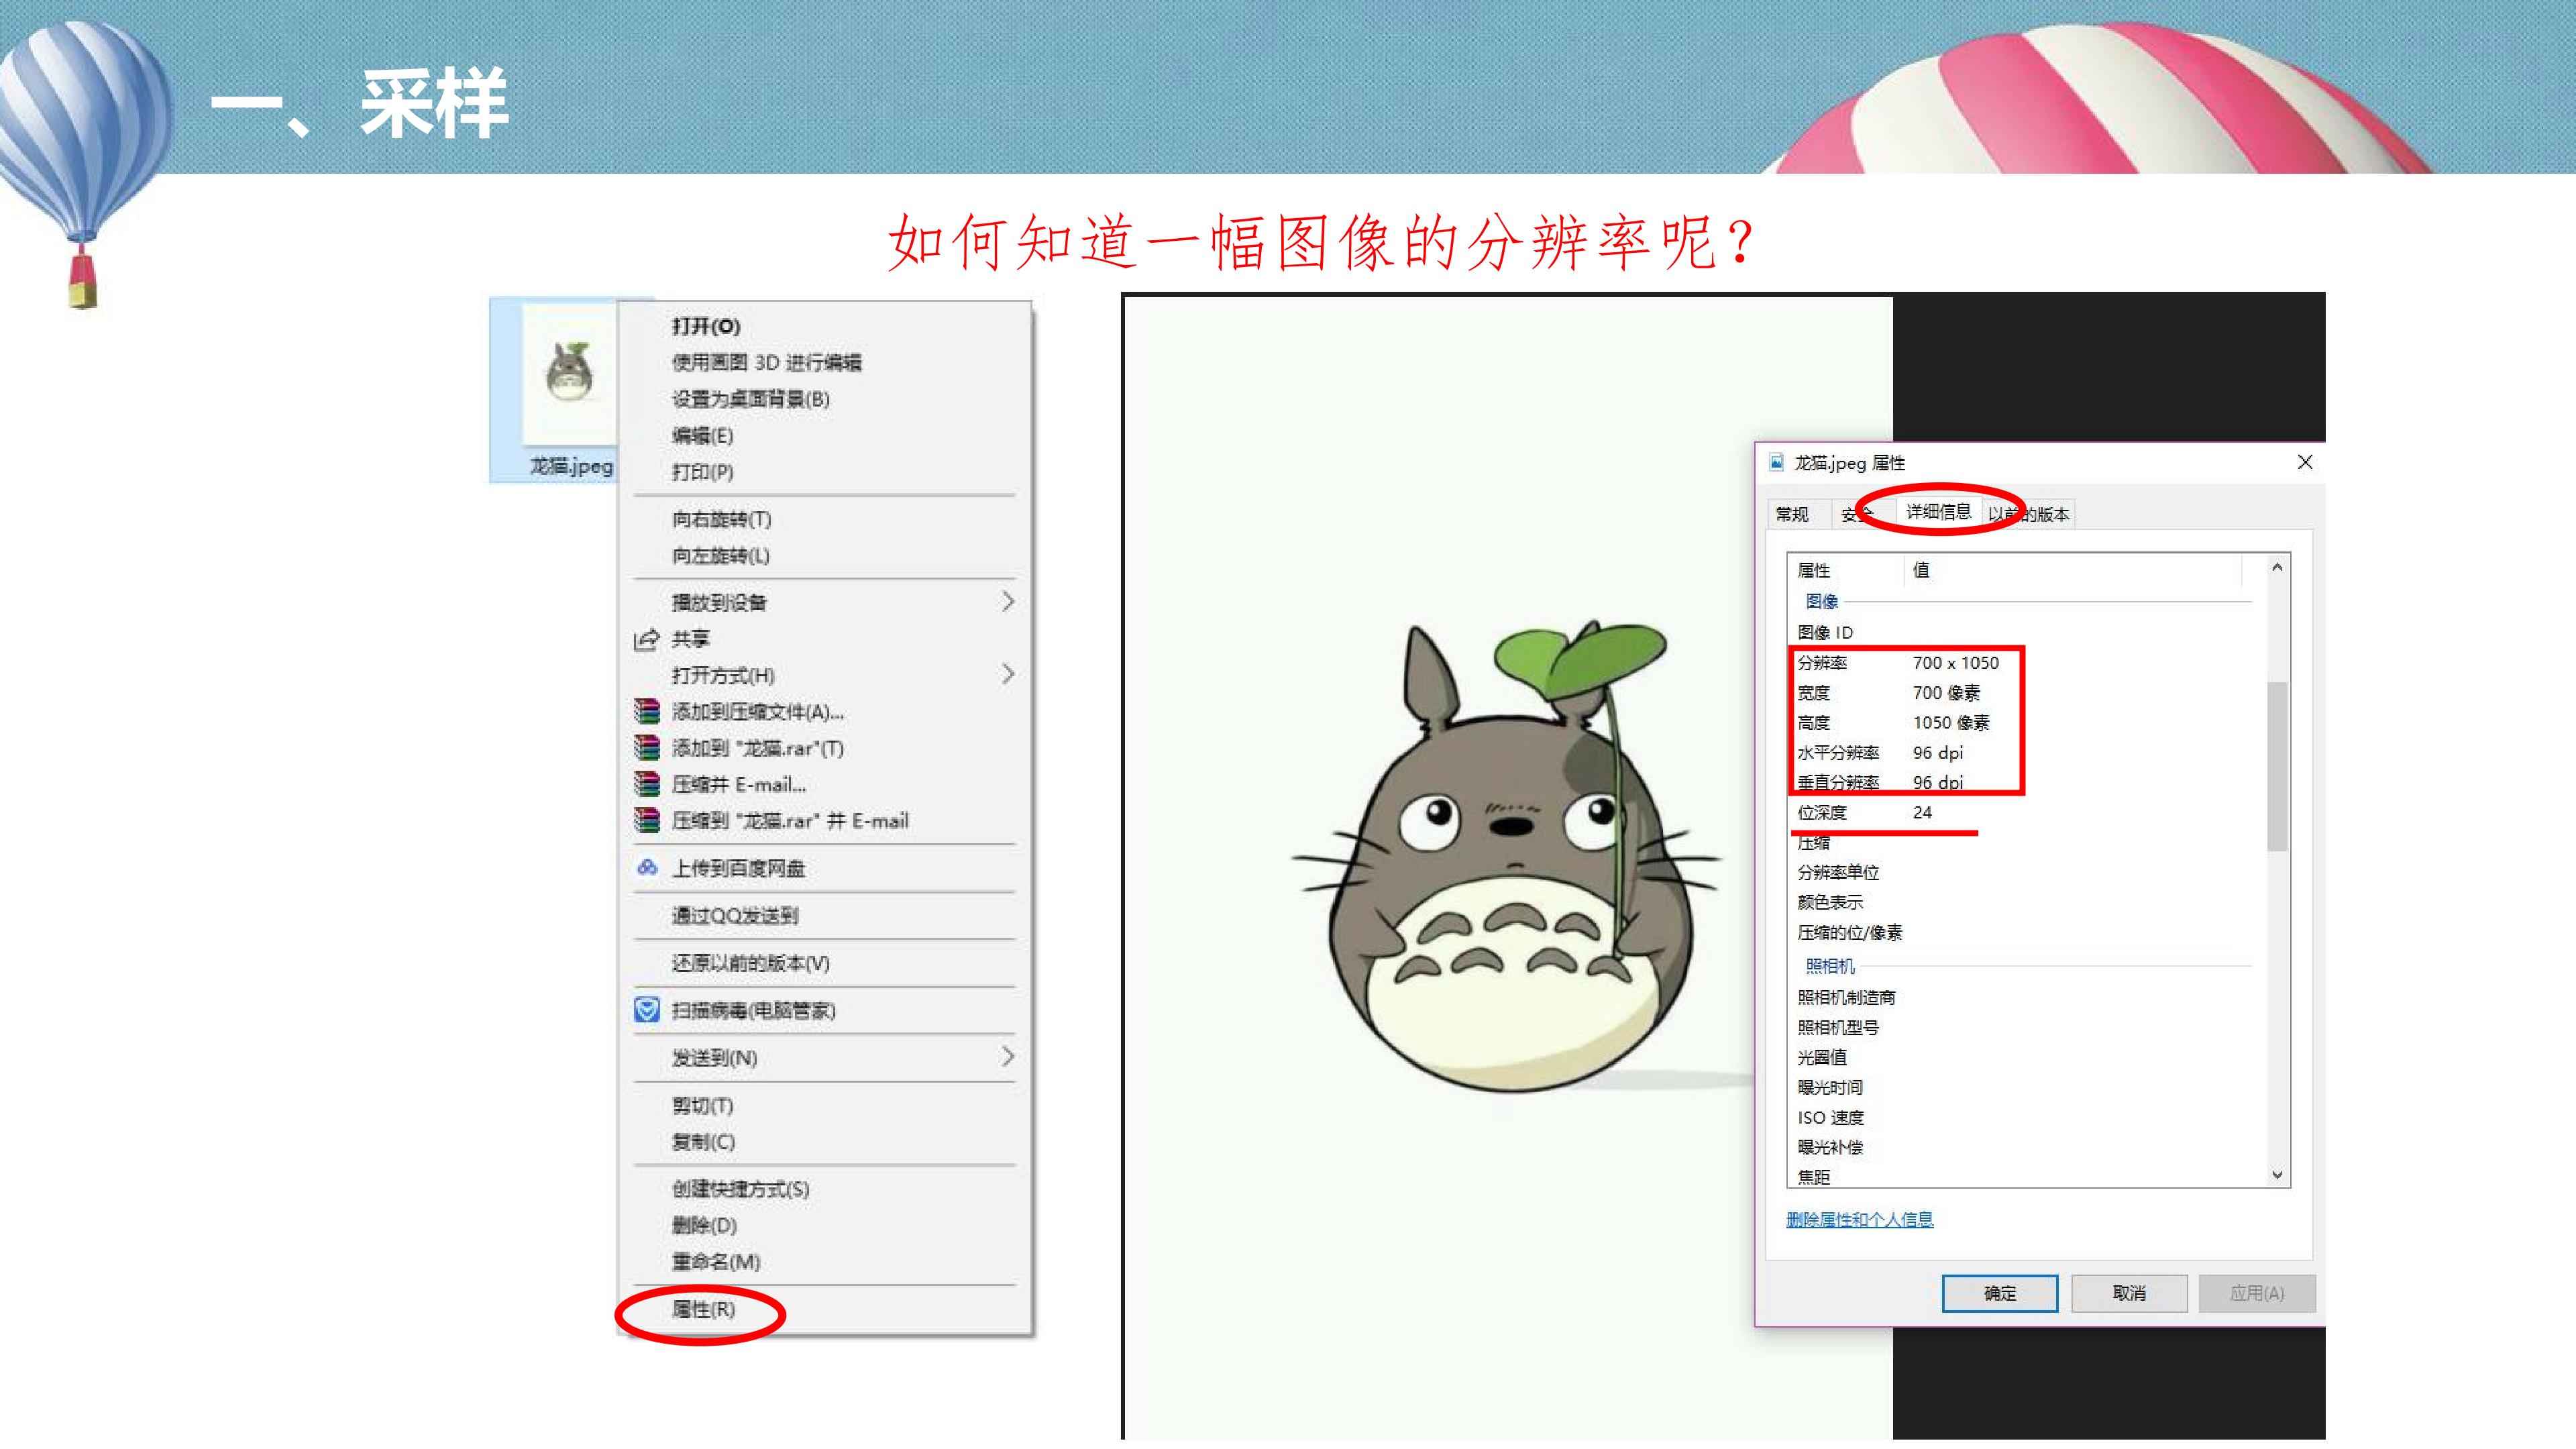This screenshot has height=1449, width=2576.
Task: Click the share icon beside 共享
Action: tap(647, 639)
